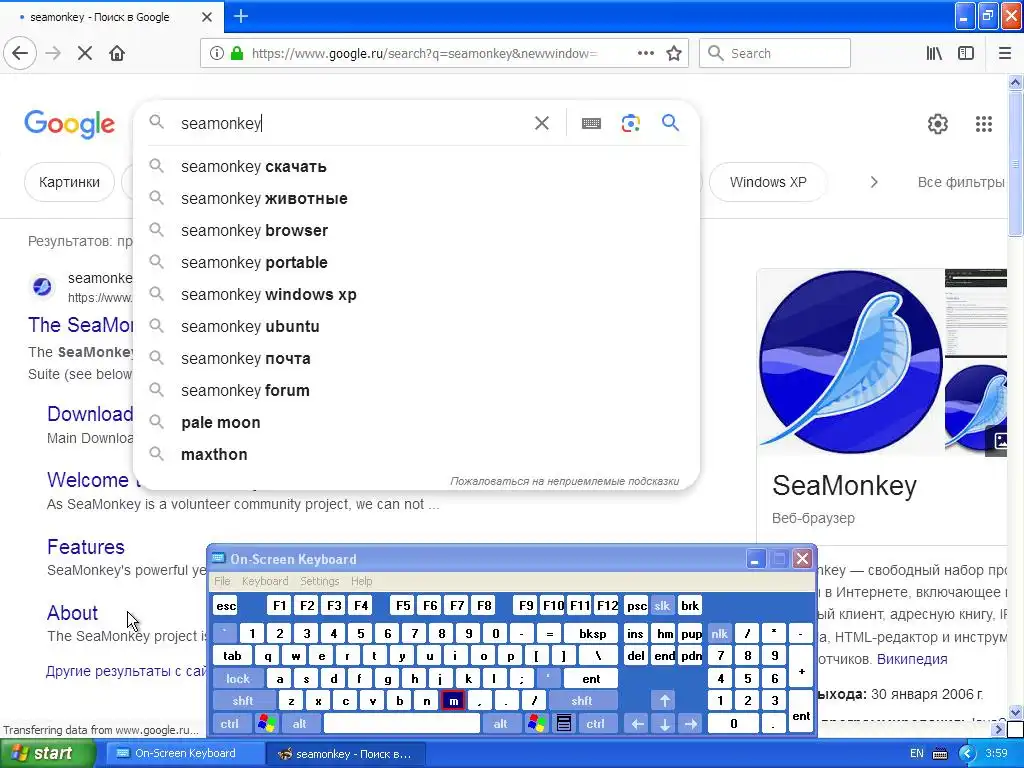Open the browser hamburger menu
The height and width of the screenshot is (768, 1024).
coord(1004,53)
